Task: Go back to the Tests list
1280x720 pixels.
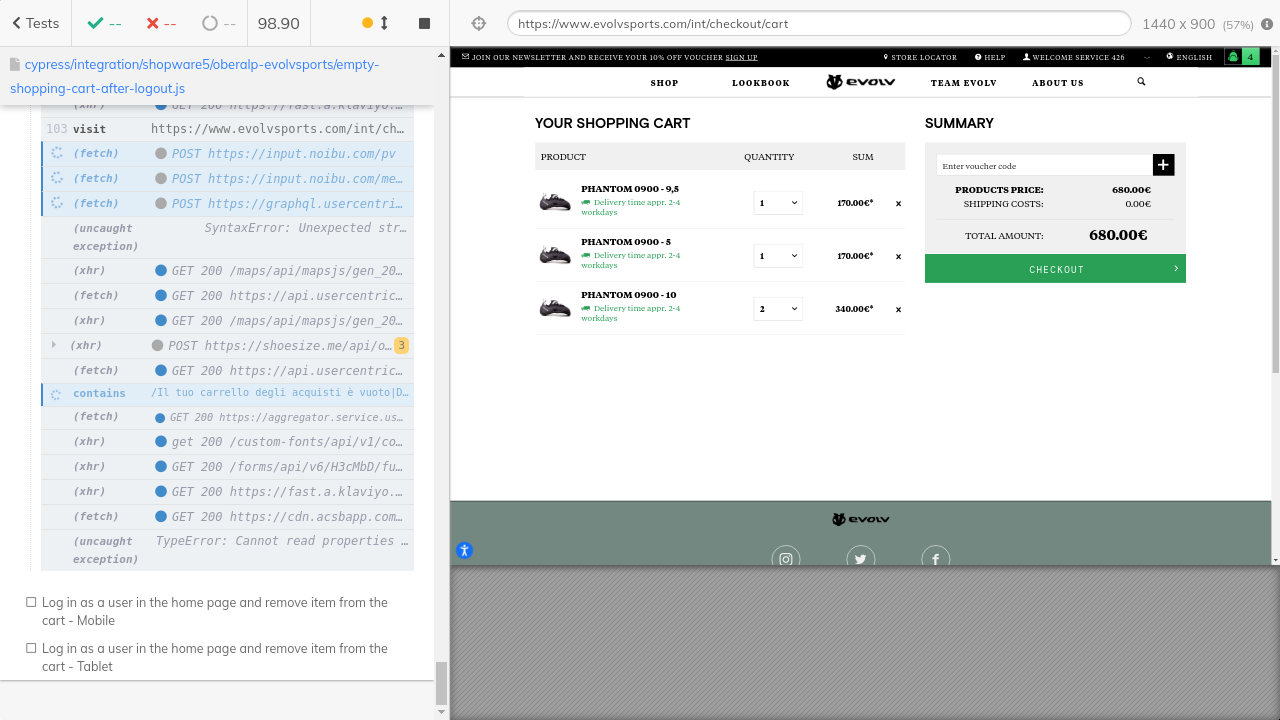Action: 35,23
